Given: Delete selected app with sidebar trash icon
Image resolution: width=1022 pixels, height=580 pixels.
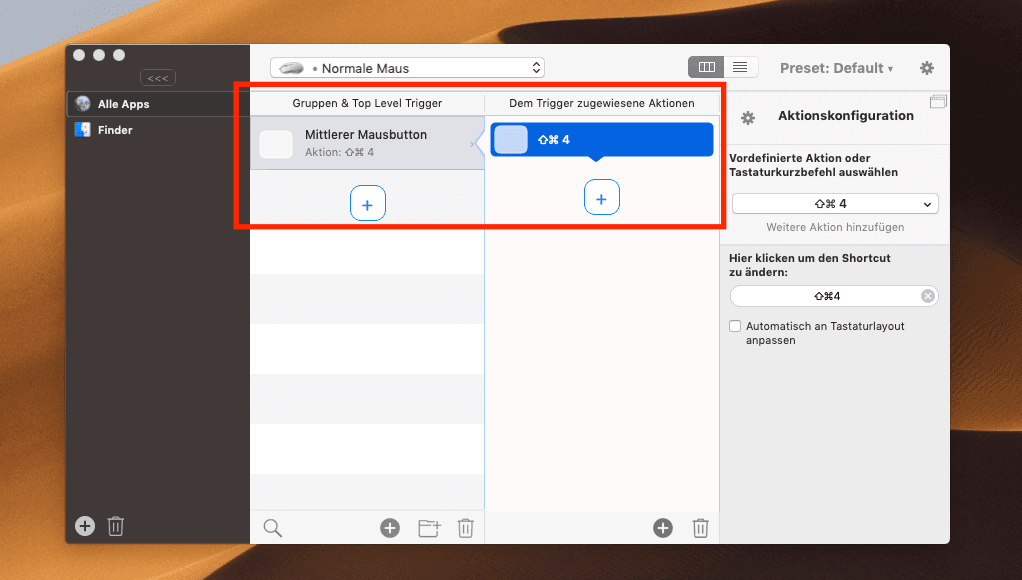Looking at the screenshot, I should (x=116, y=526).
